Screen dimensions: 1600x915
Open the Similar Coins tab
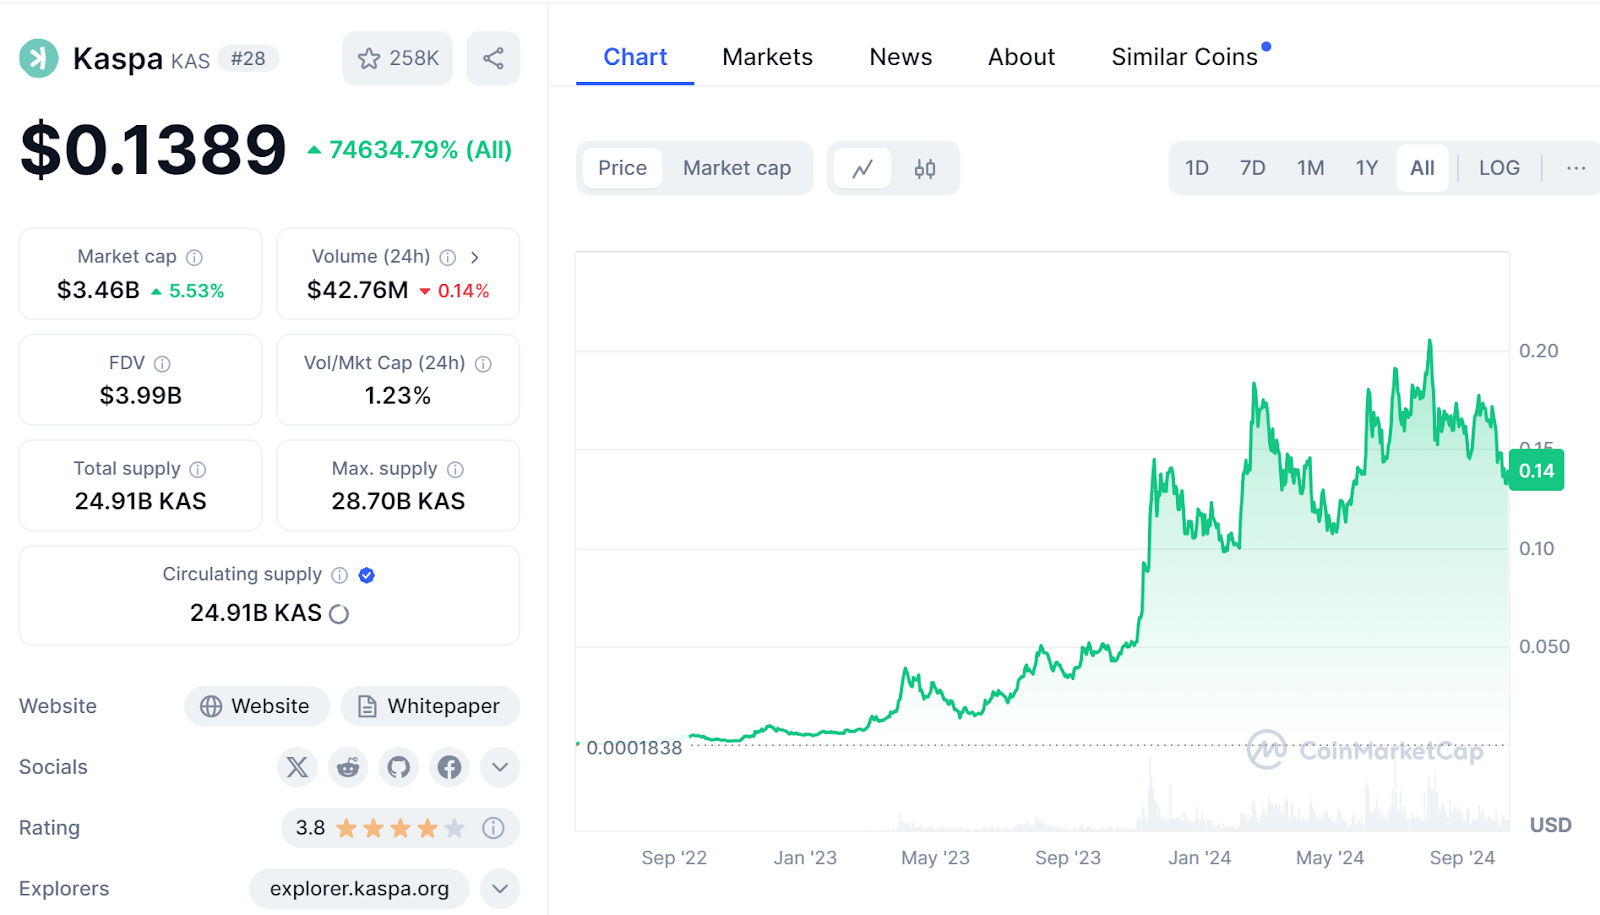1184,57
